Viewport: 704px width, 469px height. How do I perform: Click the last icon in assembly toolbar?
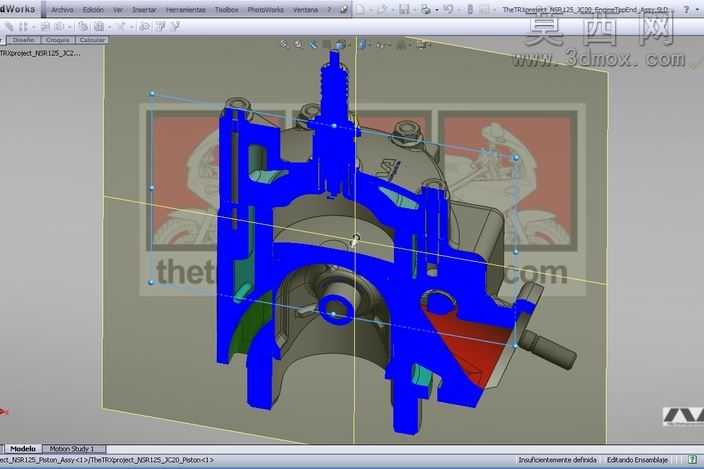[x=176, y=27]
